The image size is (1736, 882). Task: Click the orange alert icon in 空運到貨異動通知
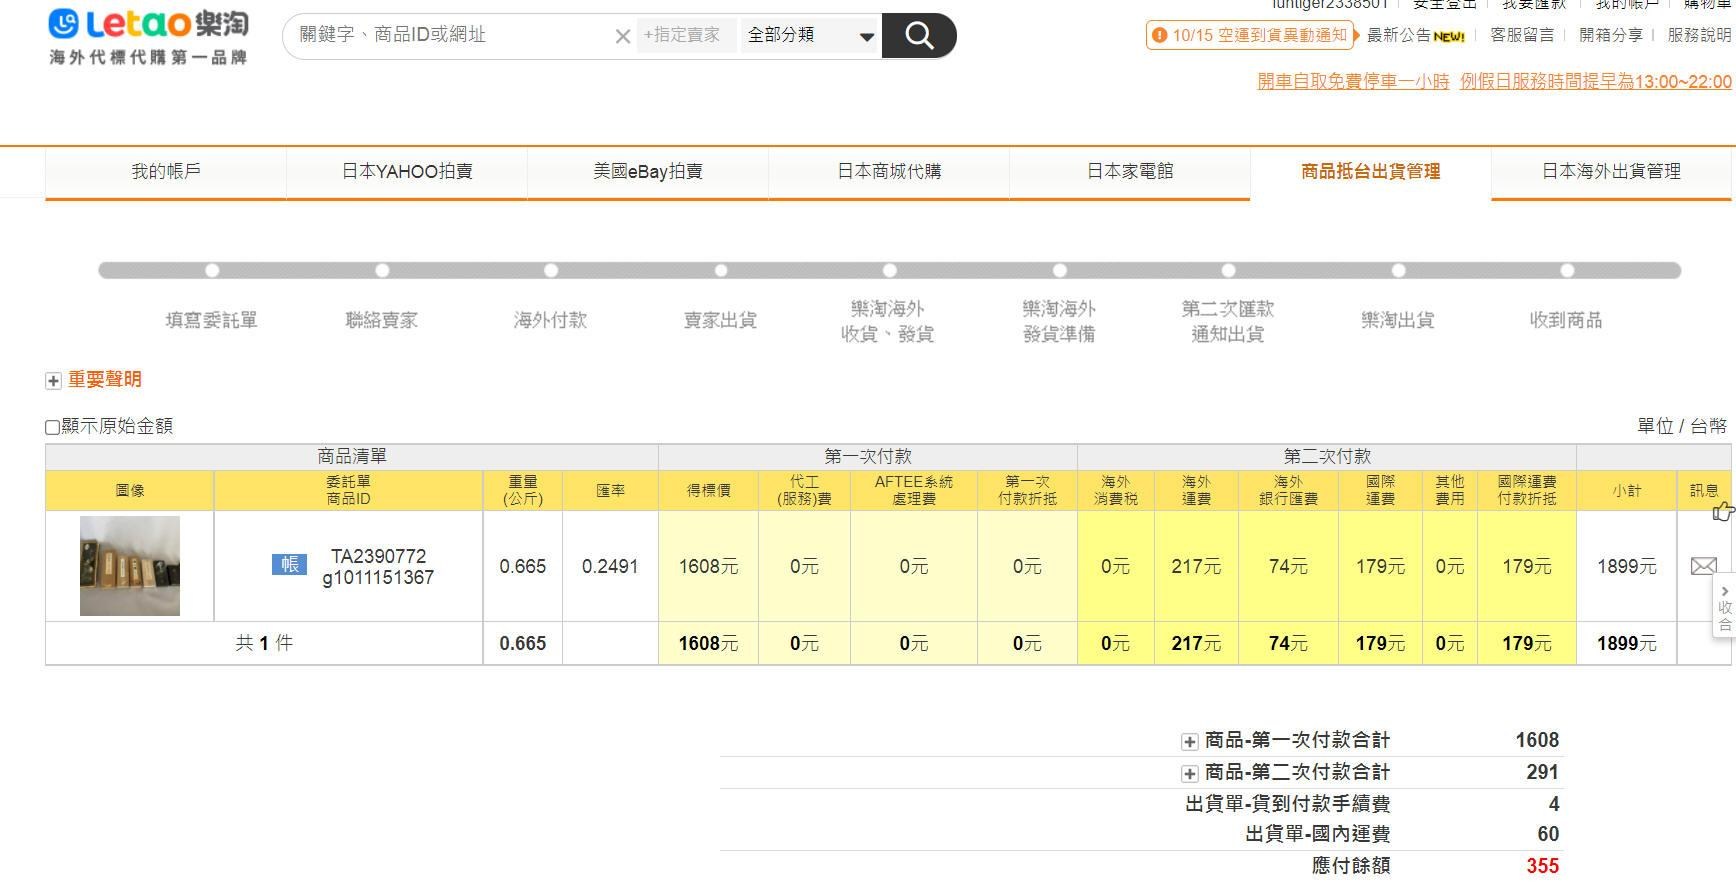[1159, 36]
